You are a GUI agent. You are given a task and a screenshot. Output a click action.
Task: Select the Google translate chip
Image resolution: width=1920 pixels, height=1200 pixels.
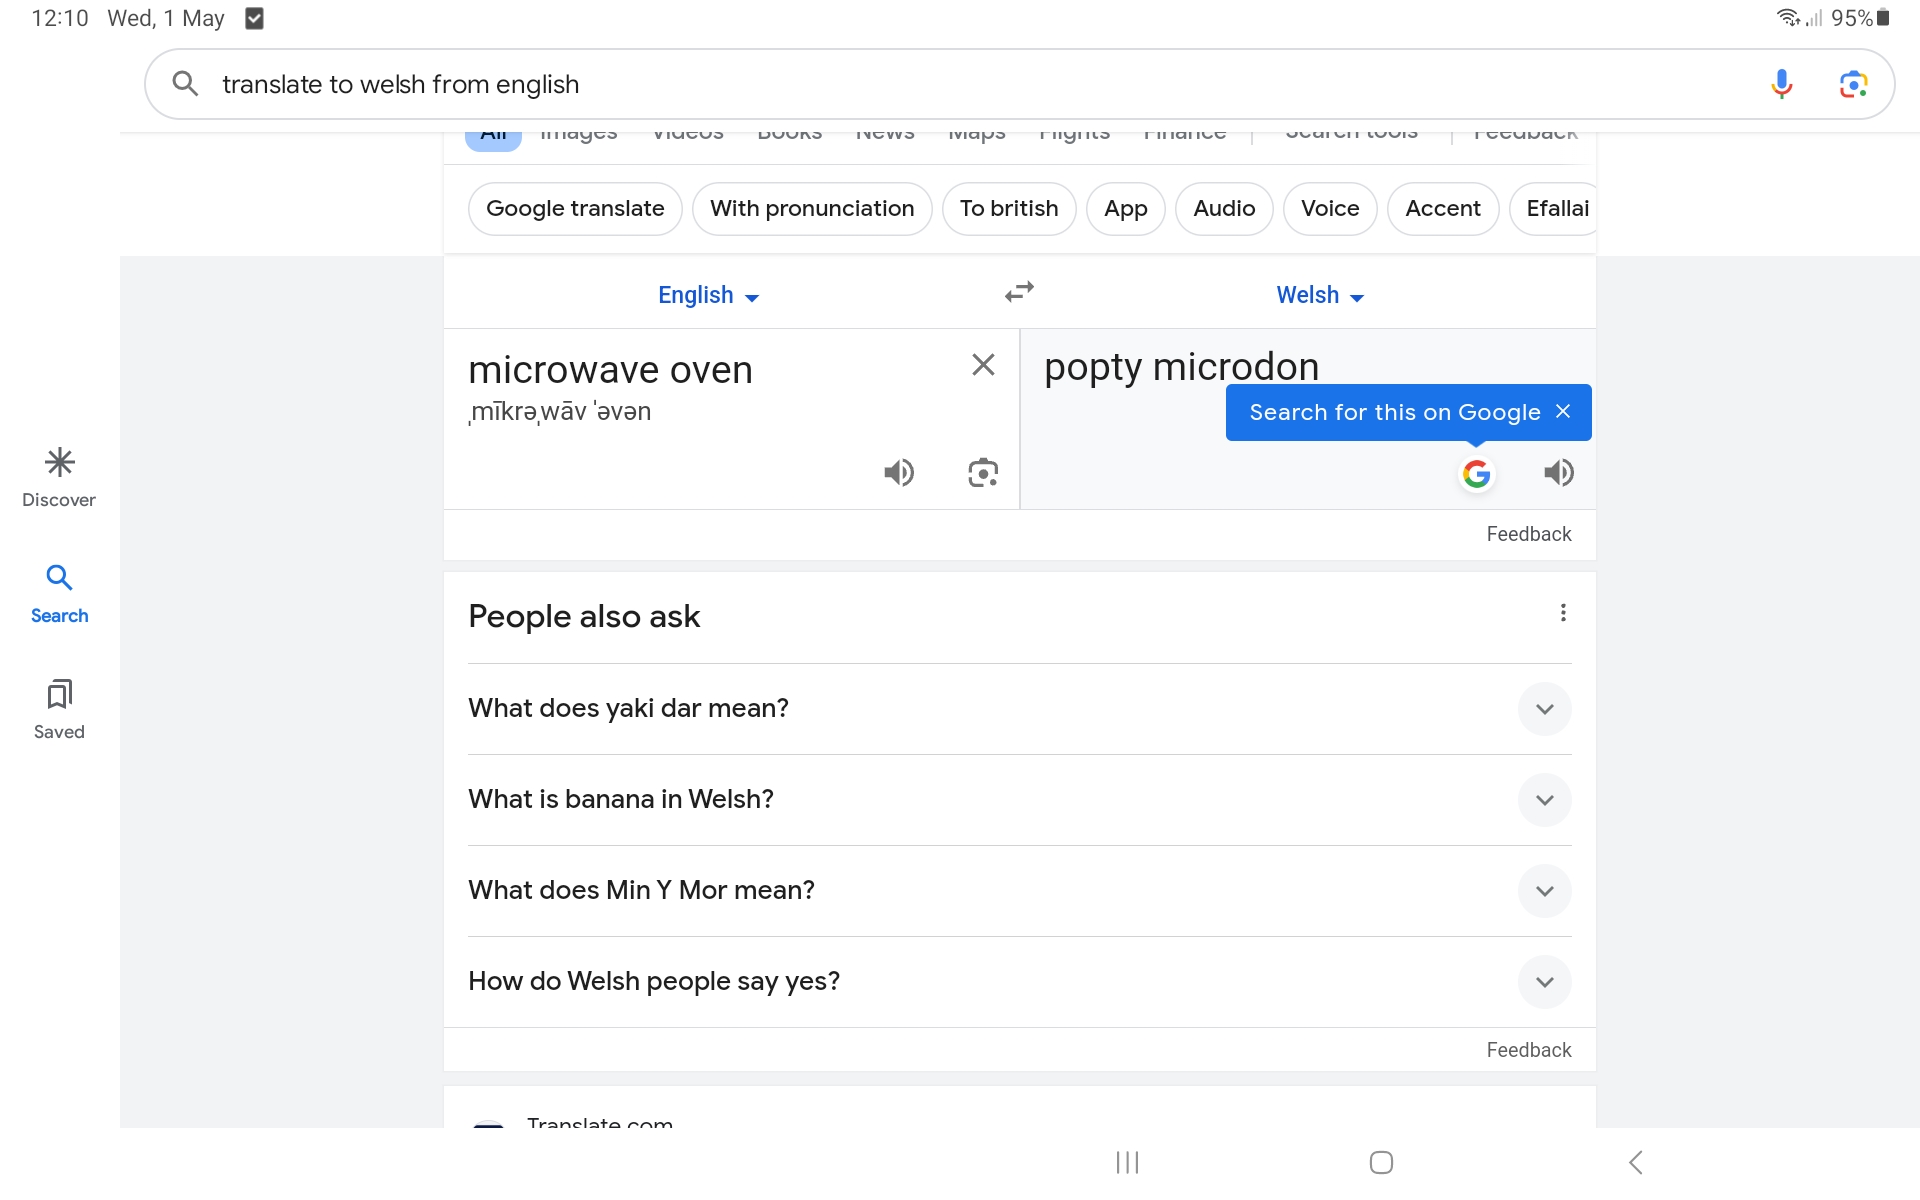pos(575,208)
